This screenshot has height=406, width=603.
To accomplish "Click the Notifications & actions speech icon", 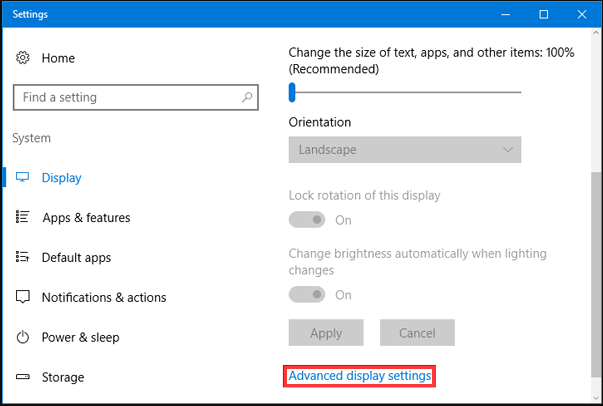I will (22, 297).
